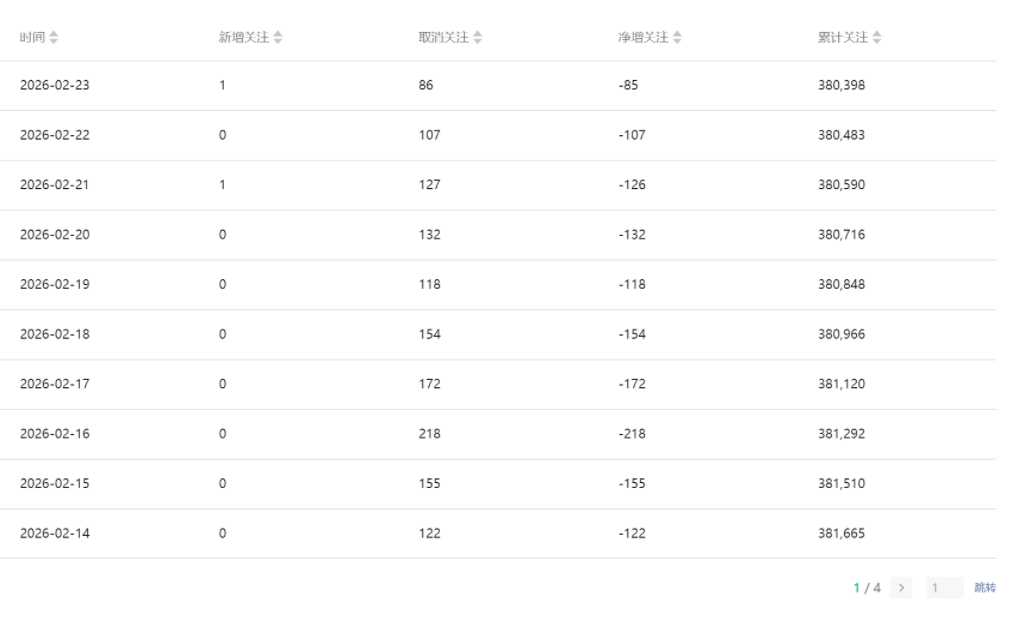
Task: Select the 2026-02-23 date cell
Action: [x=55, y=85]
